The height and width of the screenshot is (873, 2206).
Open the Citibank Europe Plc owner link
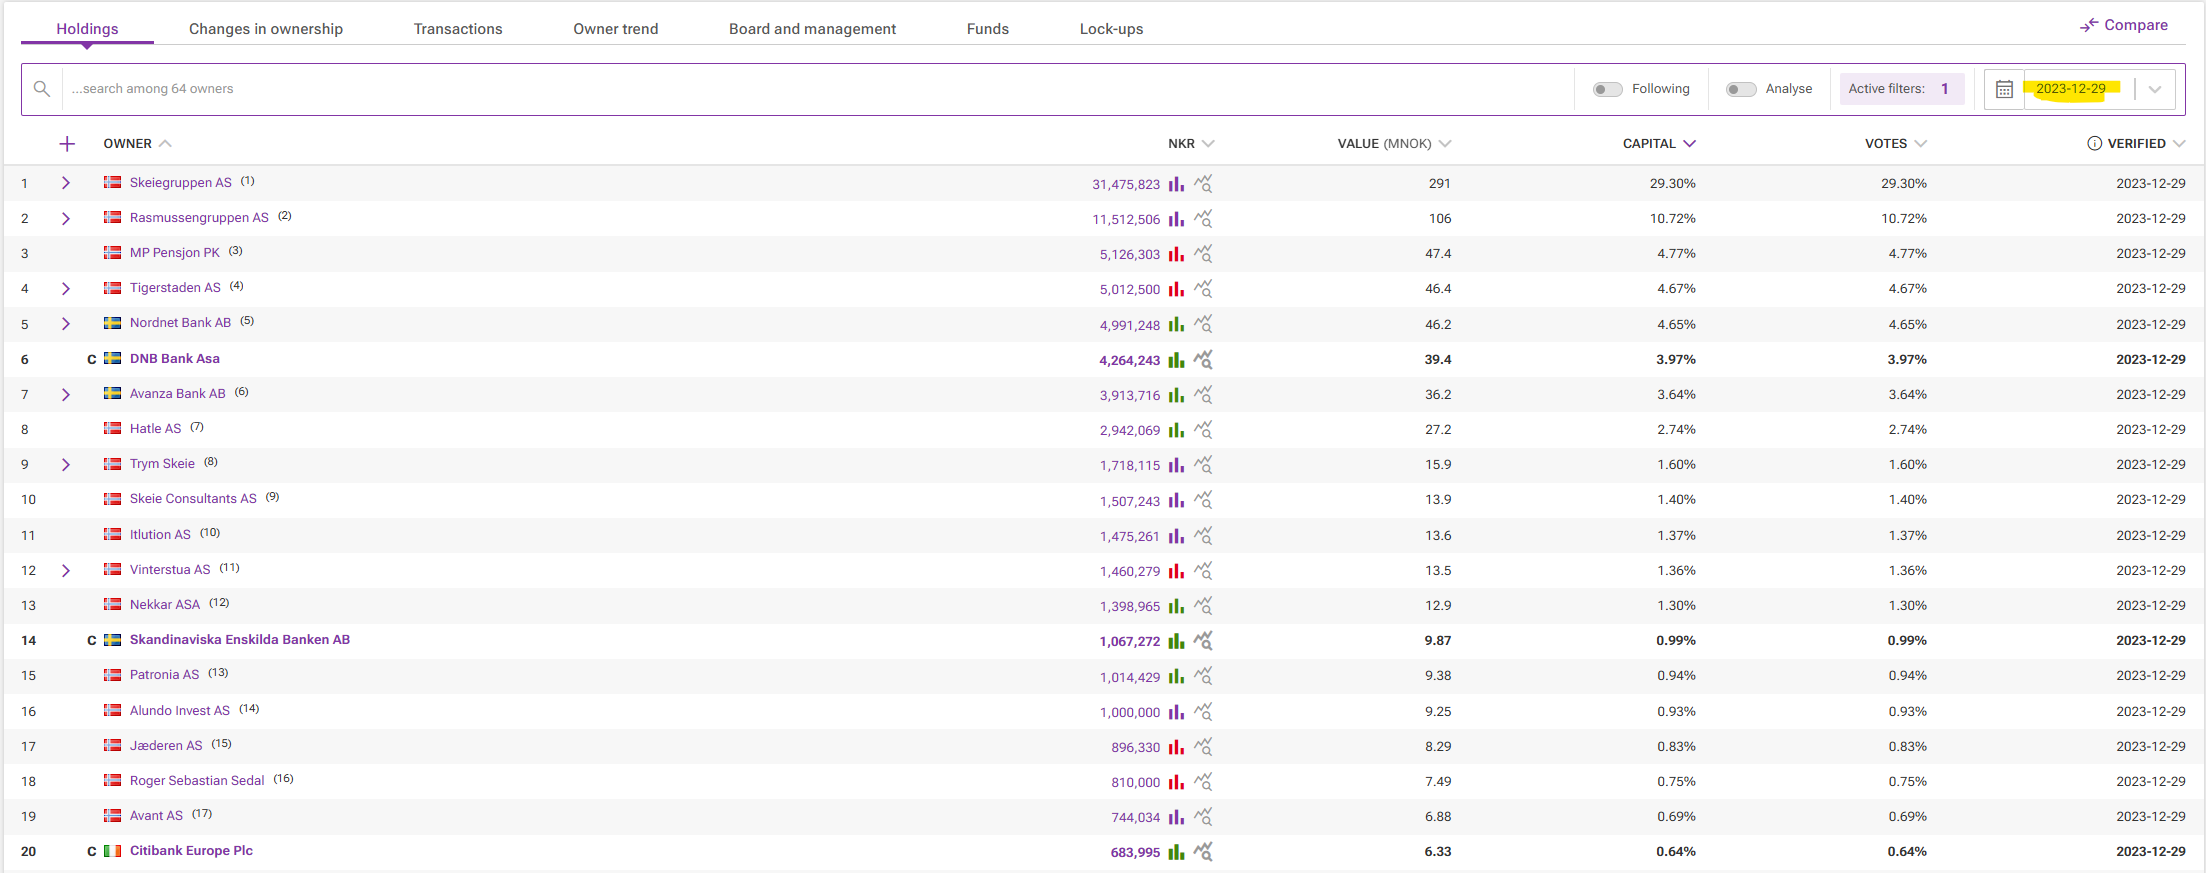pos(191,850)
